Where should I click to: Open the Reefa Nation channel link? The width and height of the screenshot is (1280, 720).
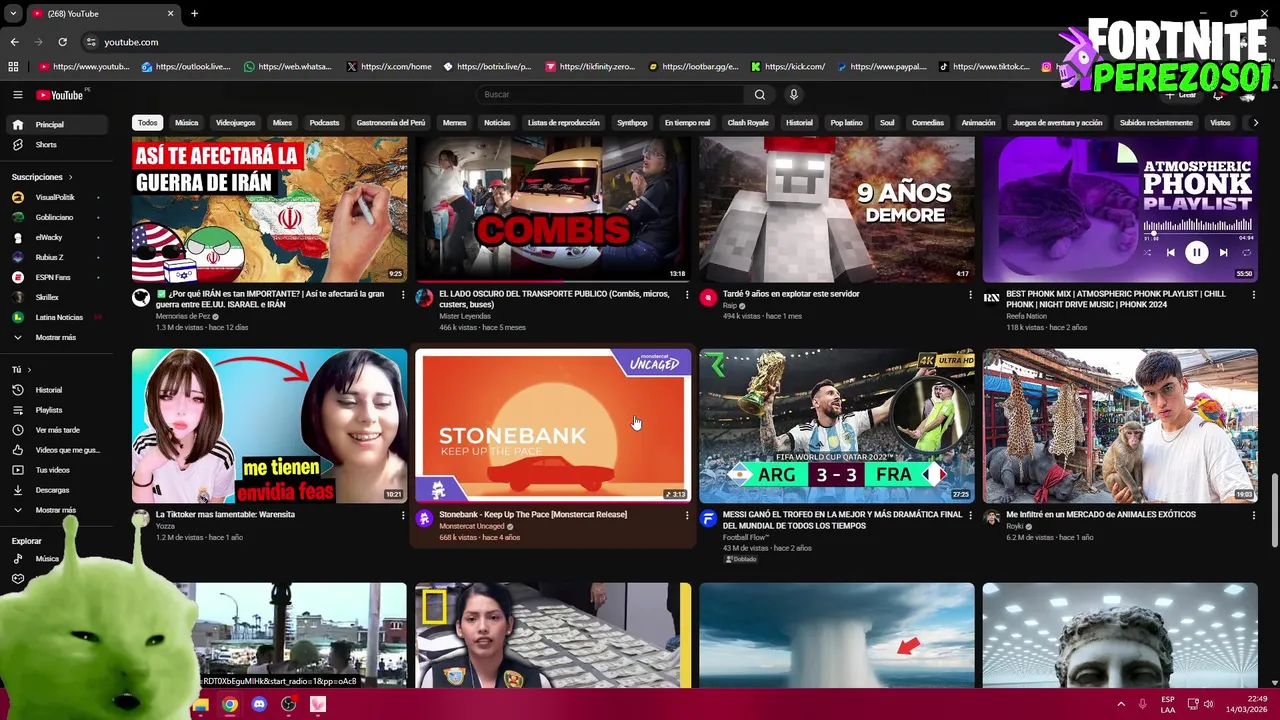1026,316
